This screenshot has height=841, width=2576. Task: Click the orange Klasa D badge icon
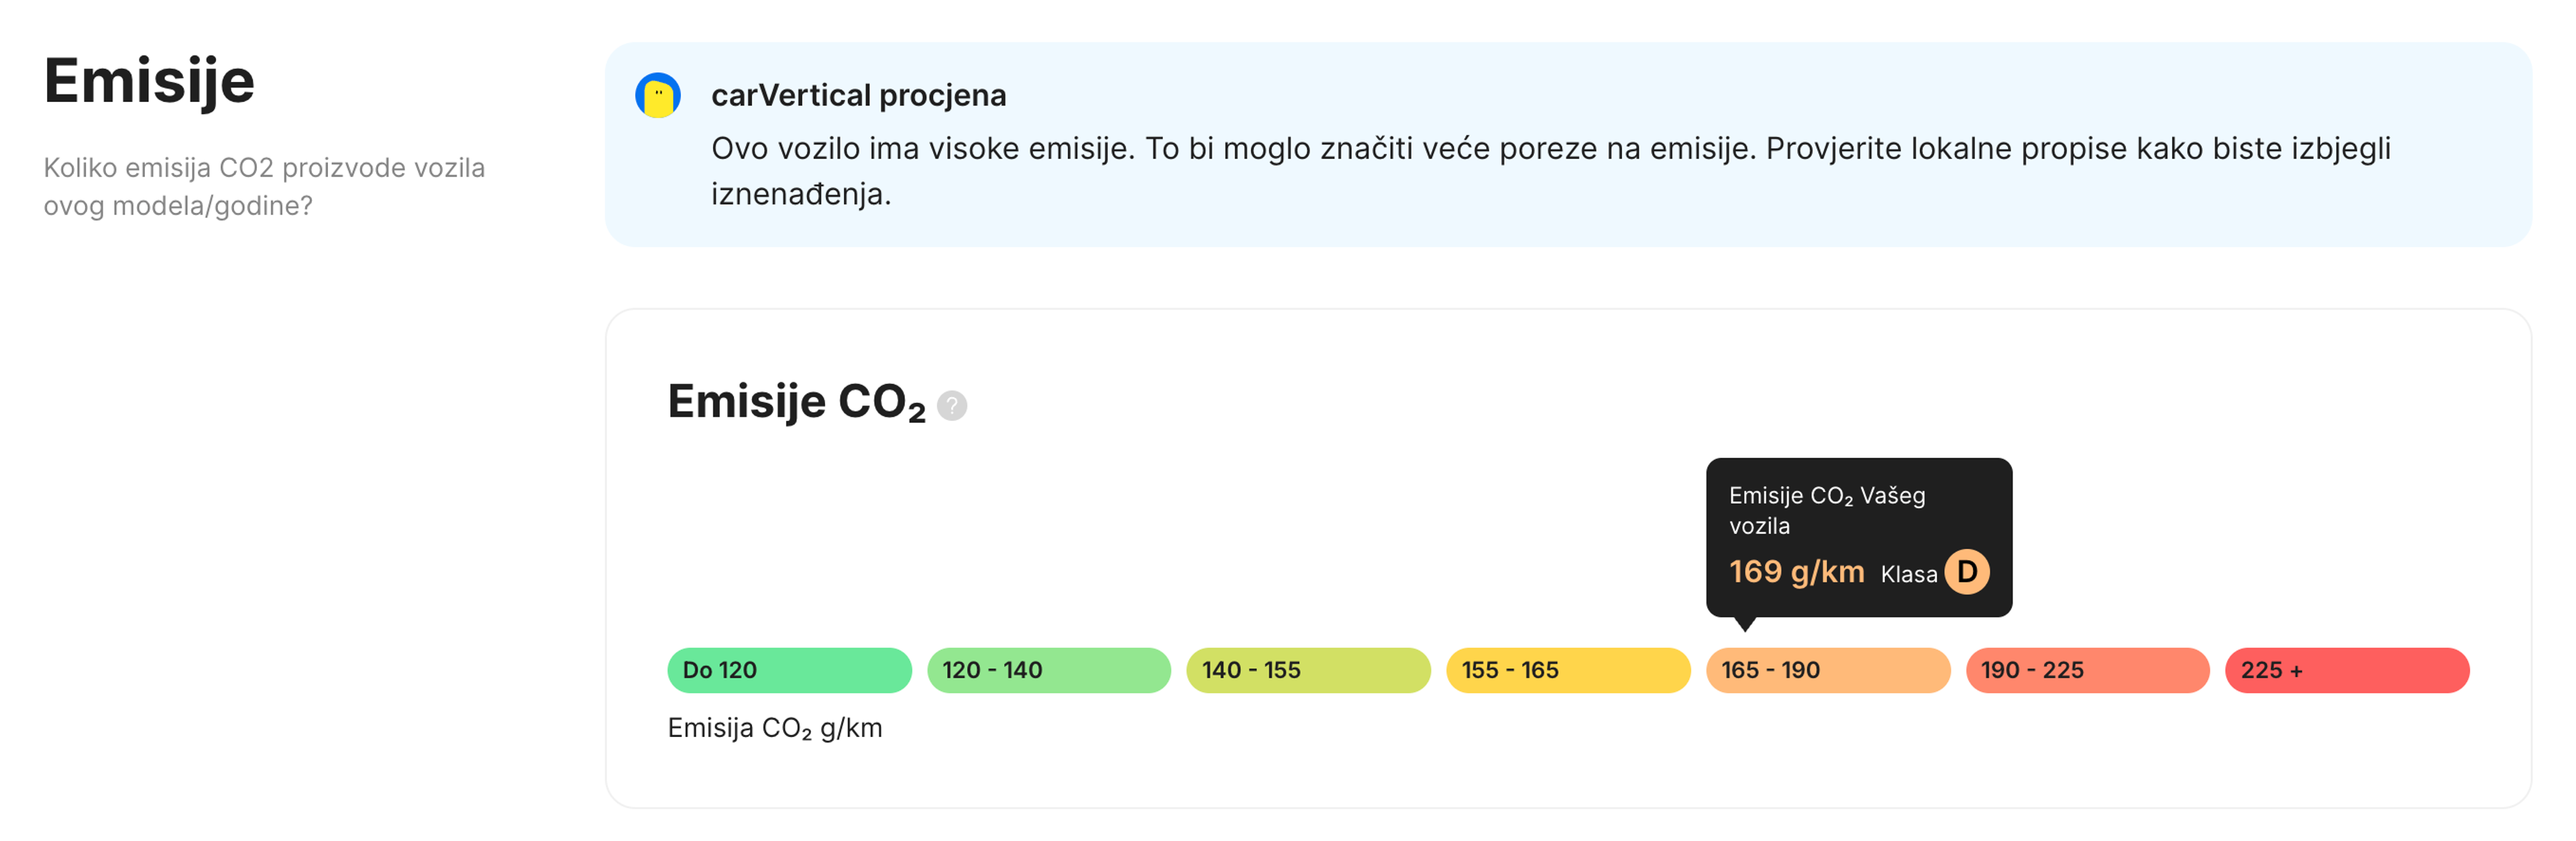click(x=1968, y=572)
